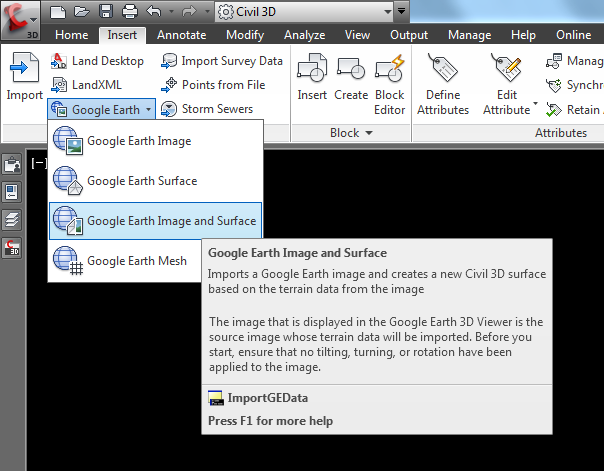Save the drawing with floppy disk icon
The image size is (604, 471).
click(106, 12)
